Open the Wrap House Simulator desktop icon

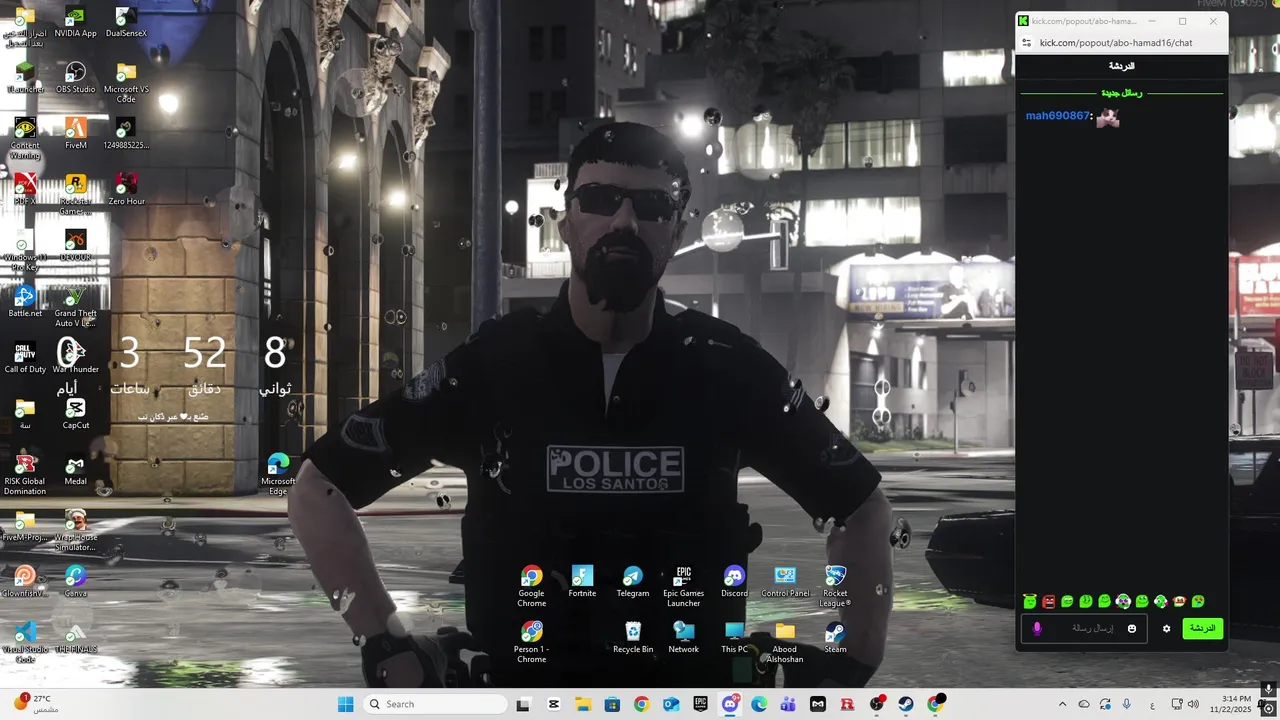coord(75,531)
